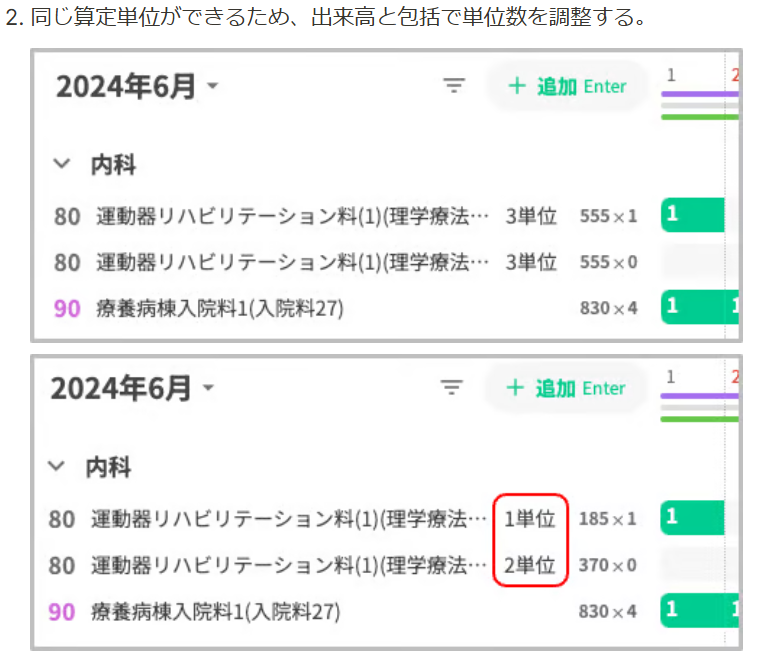764x664 pixels.
Task: Click the highlighted 1単位 cell
Action: click(530, 518)
